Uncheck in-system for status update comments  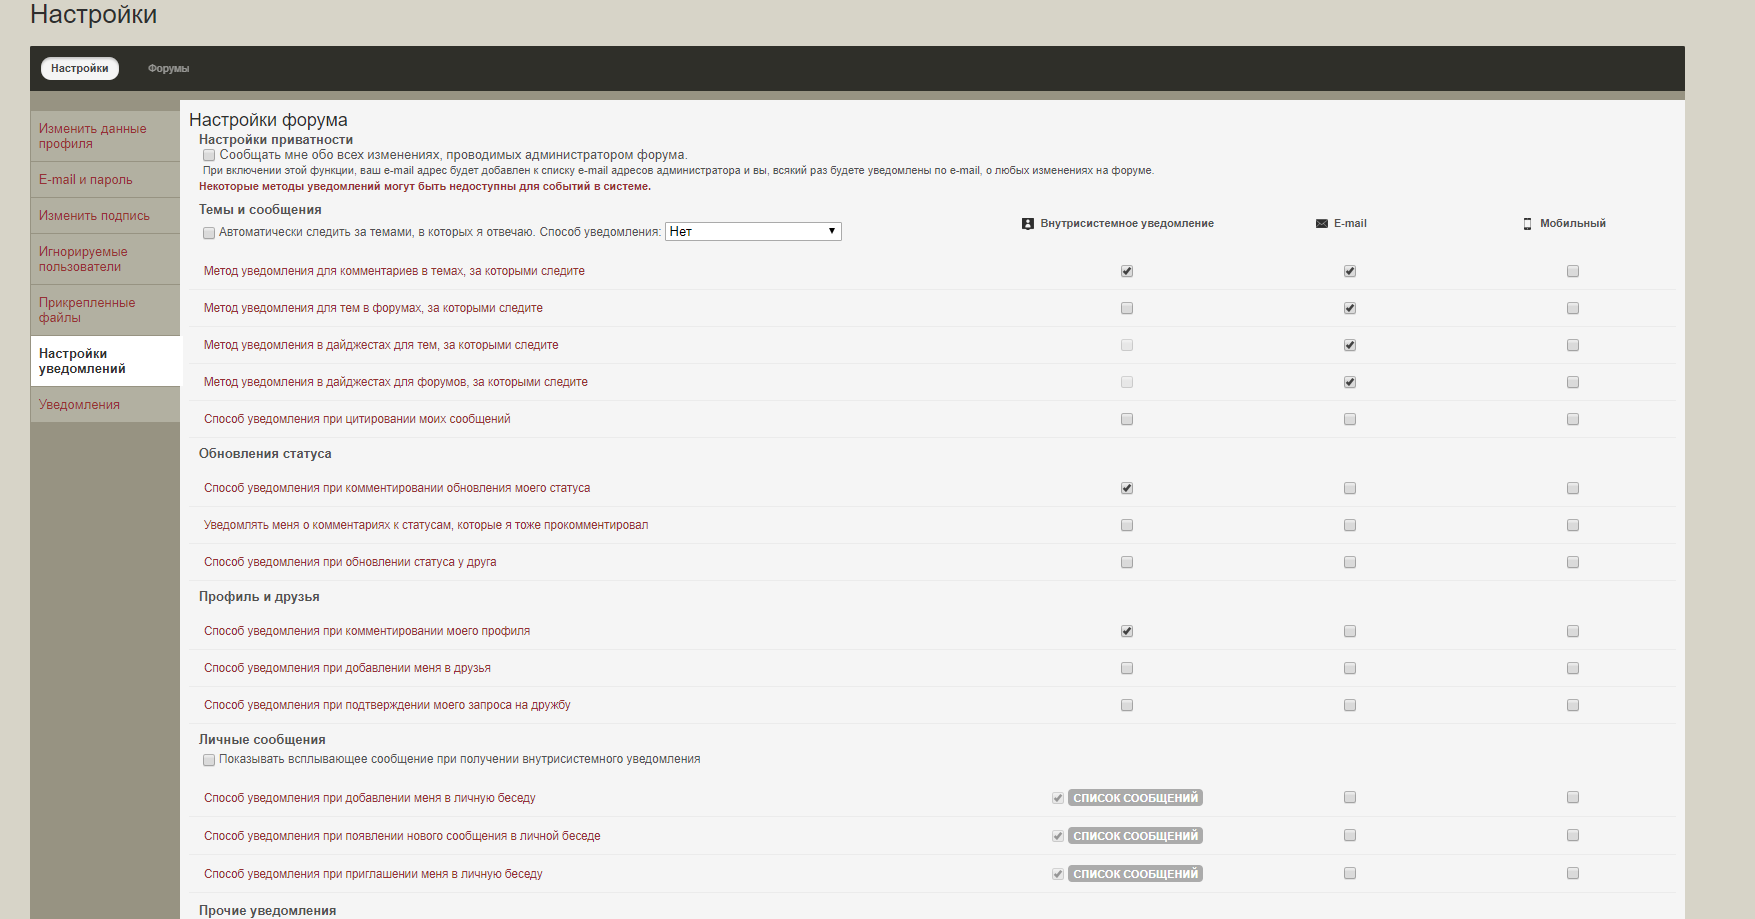coord(1127,488)
